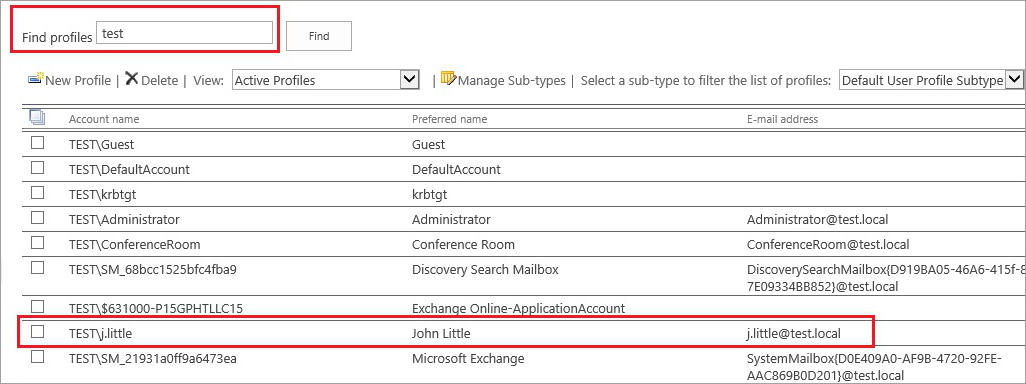Click the New Profile link
Image resolution: width=1026 pixels, height=384 pixels.
78,80
